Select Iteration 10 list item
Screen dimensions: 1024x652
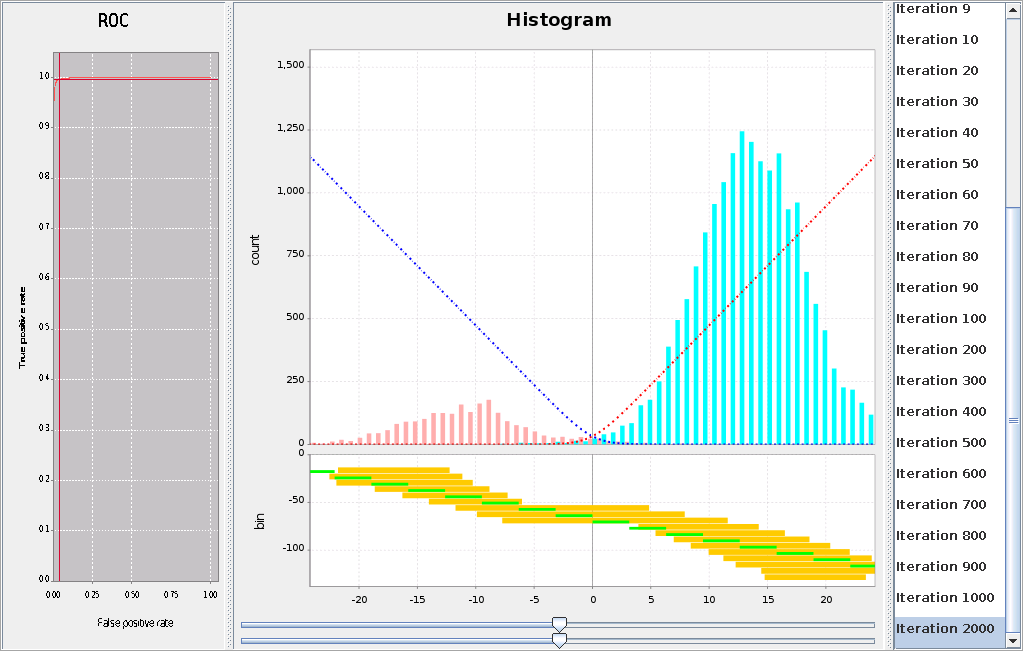pos(937,40)
